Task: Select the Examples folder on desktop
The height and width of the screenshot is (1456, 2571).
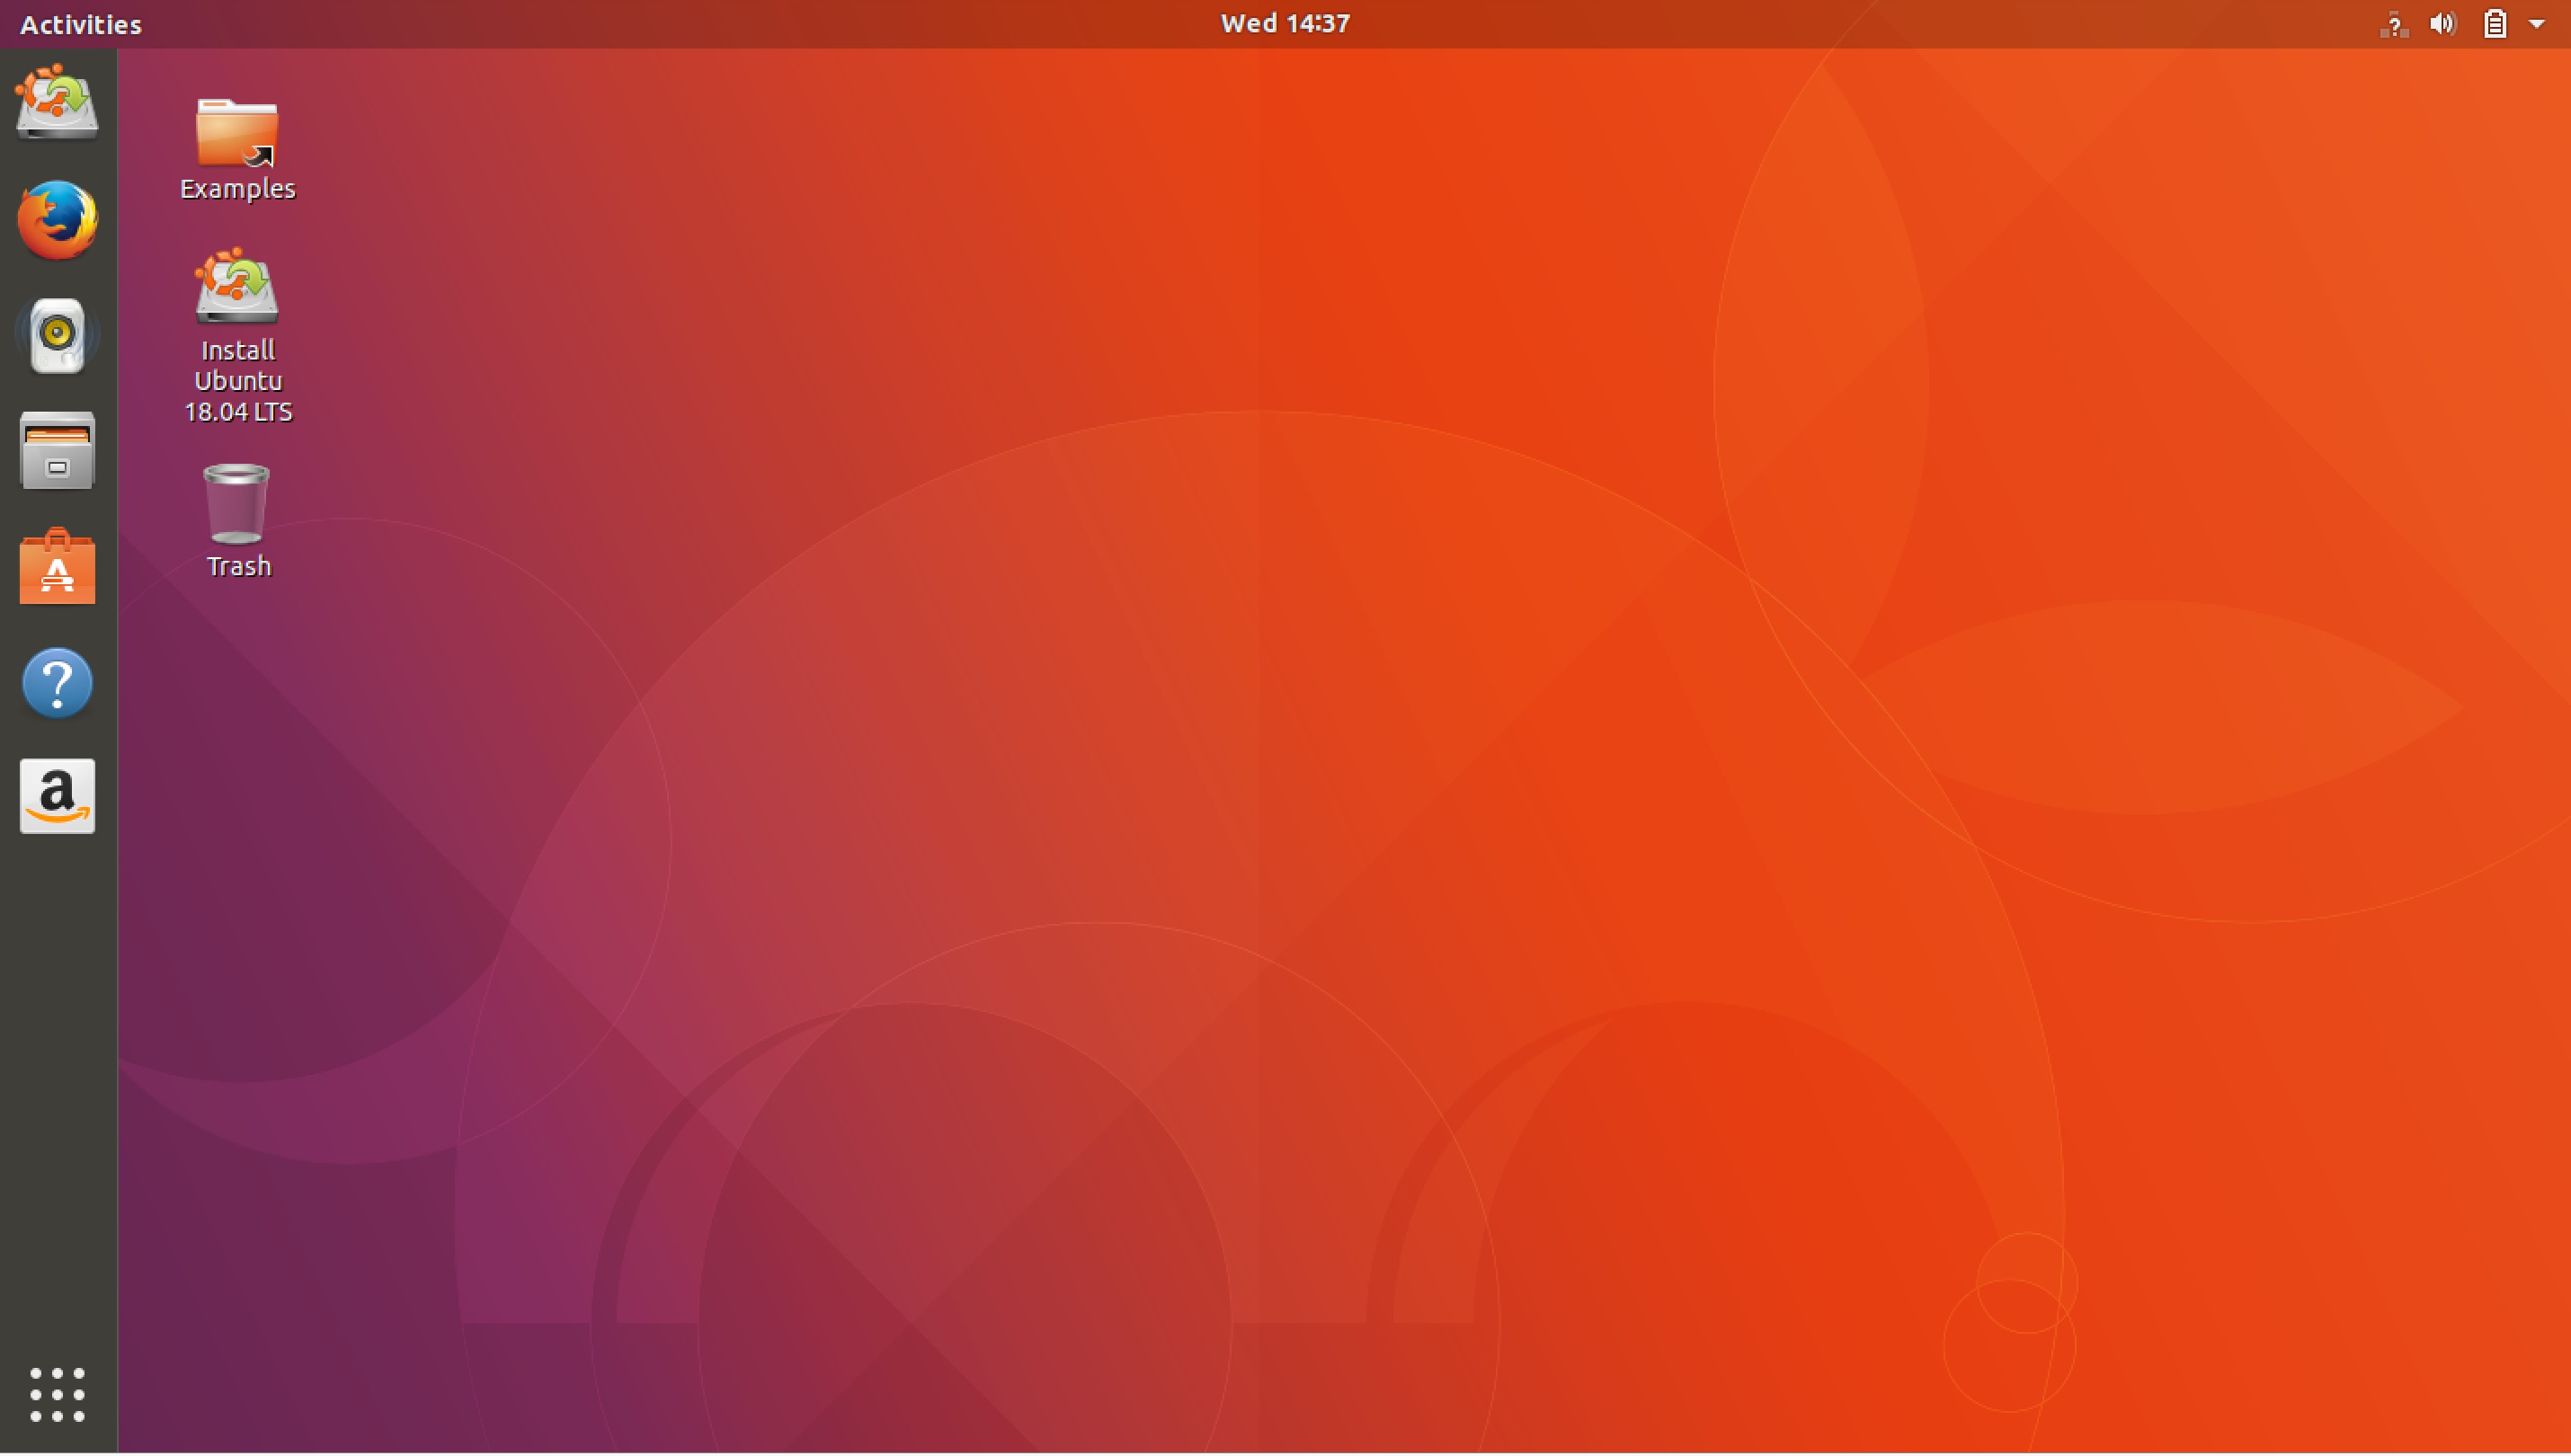Action: pos(237,132)
